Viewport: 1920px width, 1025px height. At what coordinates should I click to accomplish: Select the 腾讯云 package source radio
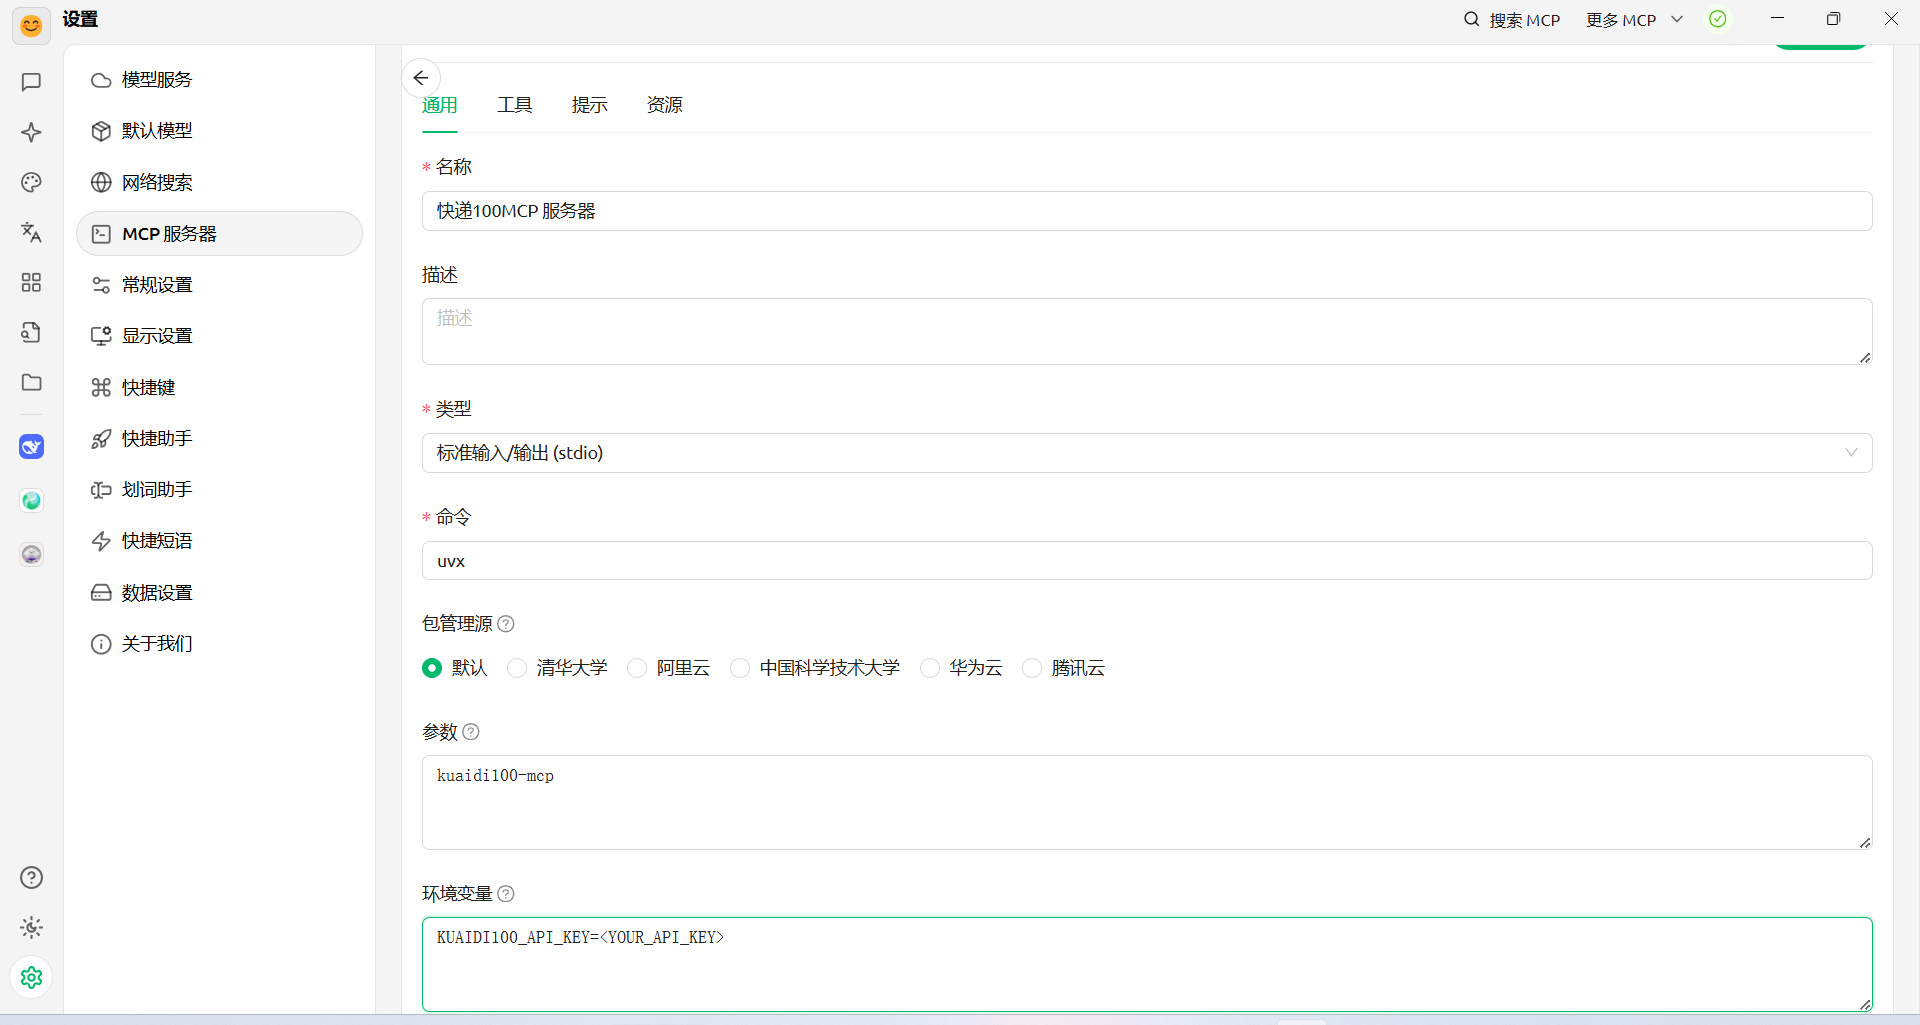click(1032, 668)
